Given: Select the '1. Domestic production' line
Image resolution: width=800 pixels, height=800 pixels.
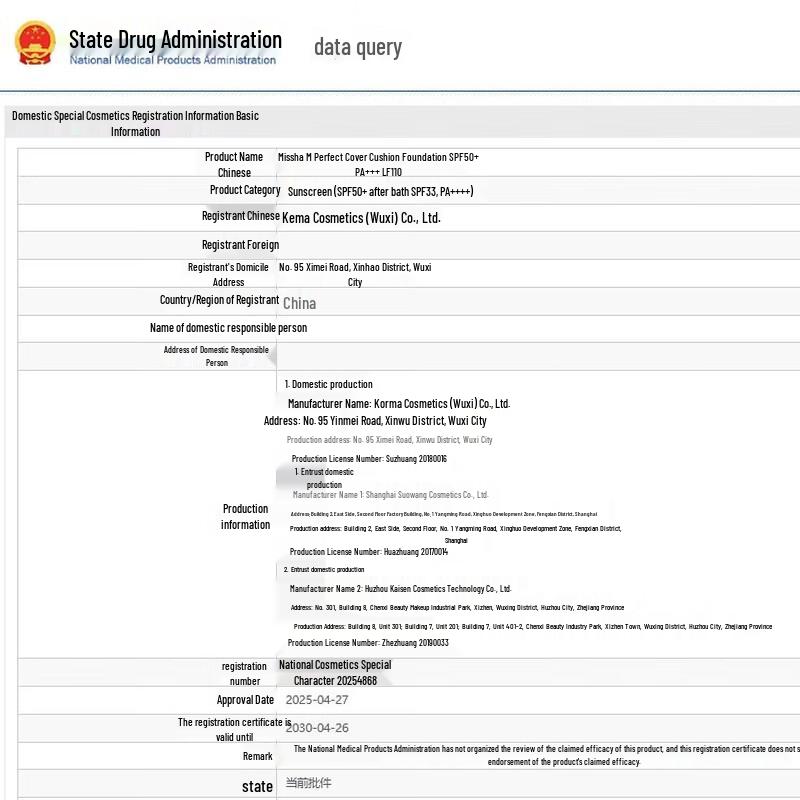Looking at the screenshot, I should [x=329, y=384].
